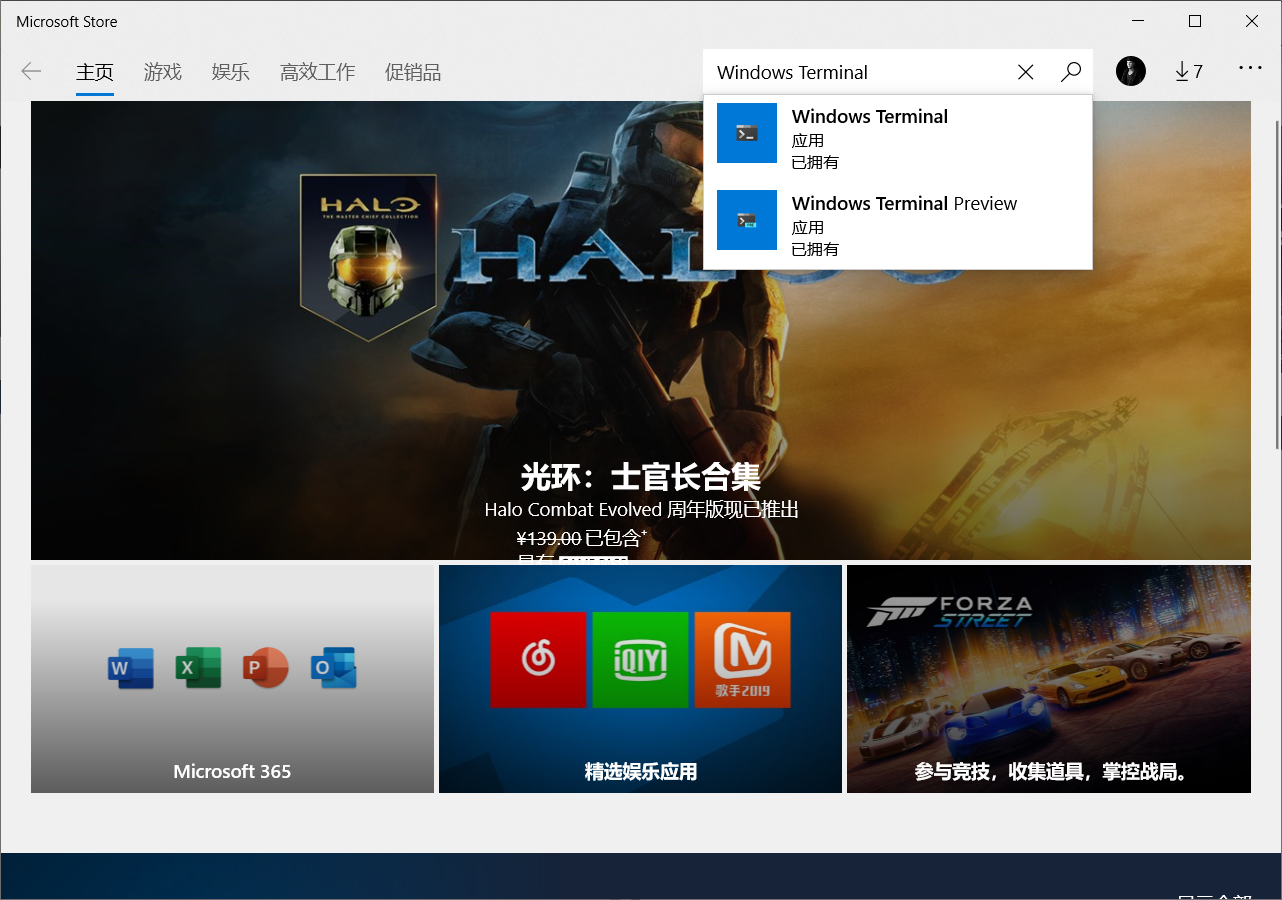This screenshot has width=1282, height=900.
Task: Click the Halo Combat Evolved 周年版 subtitle
Action: (x=641, y=510)
